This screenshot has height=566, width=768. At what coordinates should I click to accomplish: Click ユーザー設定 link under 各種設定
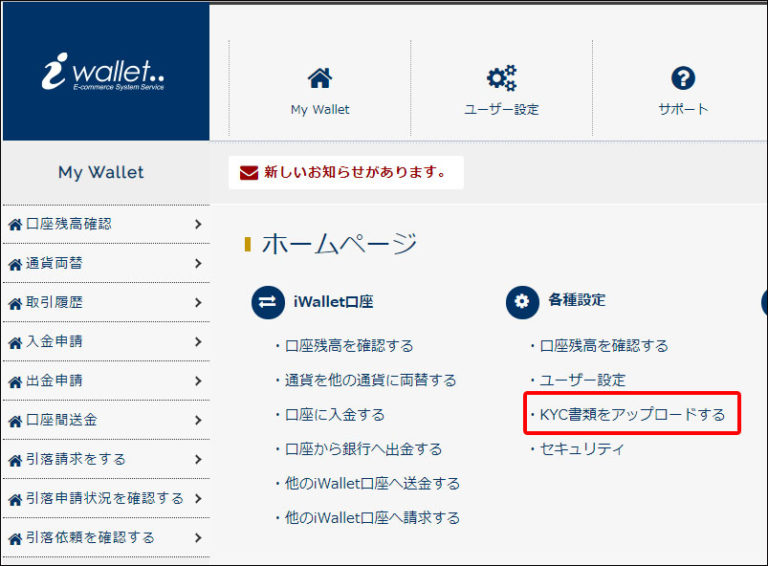coord(582,380)
